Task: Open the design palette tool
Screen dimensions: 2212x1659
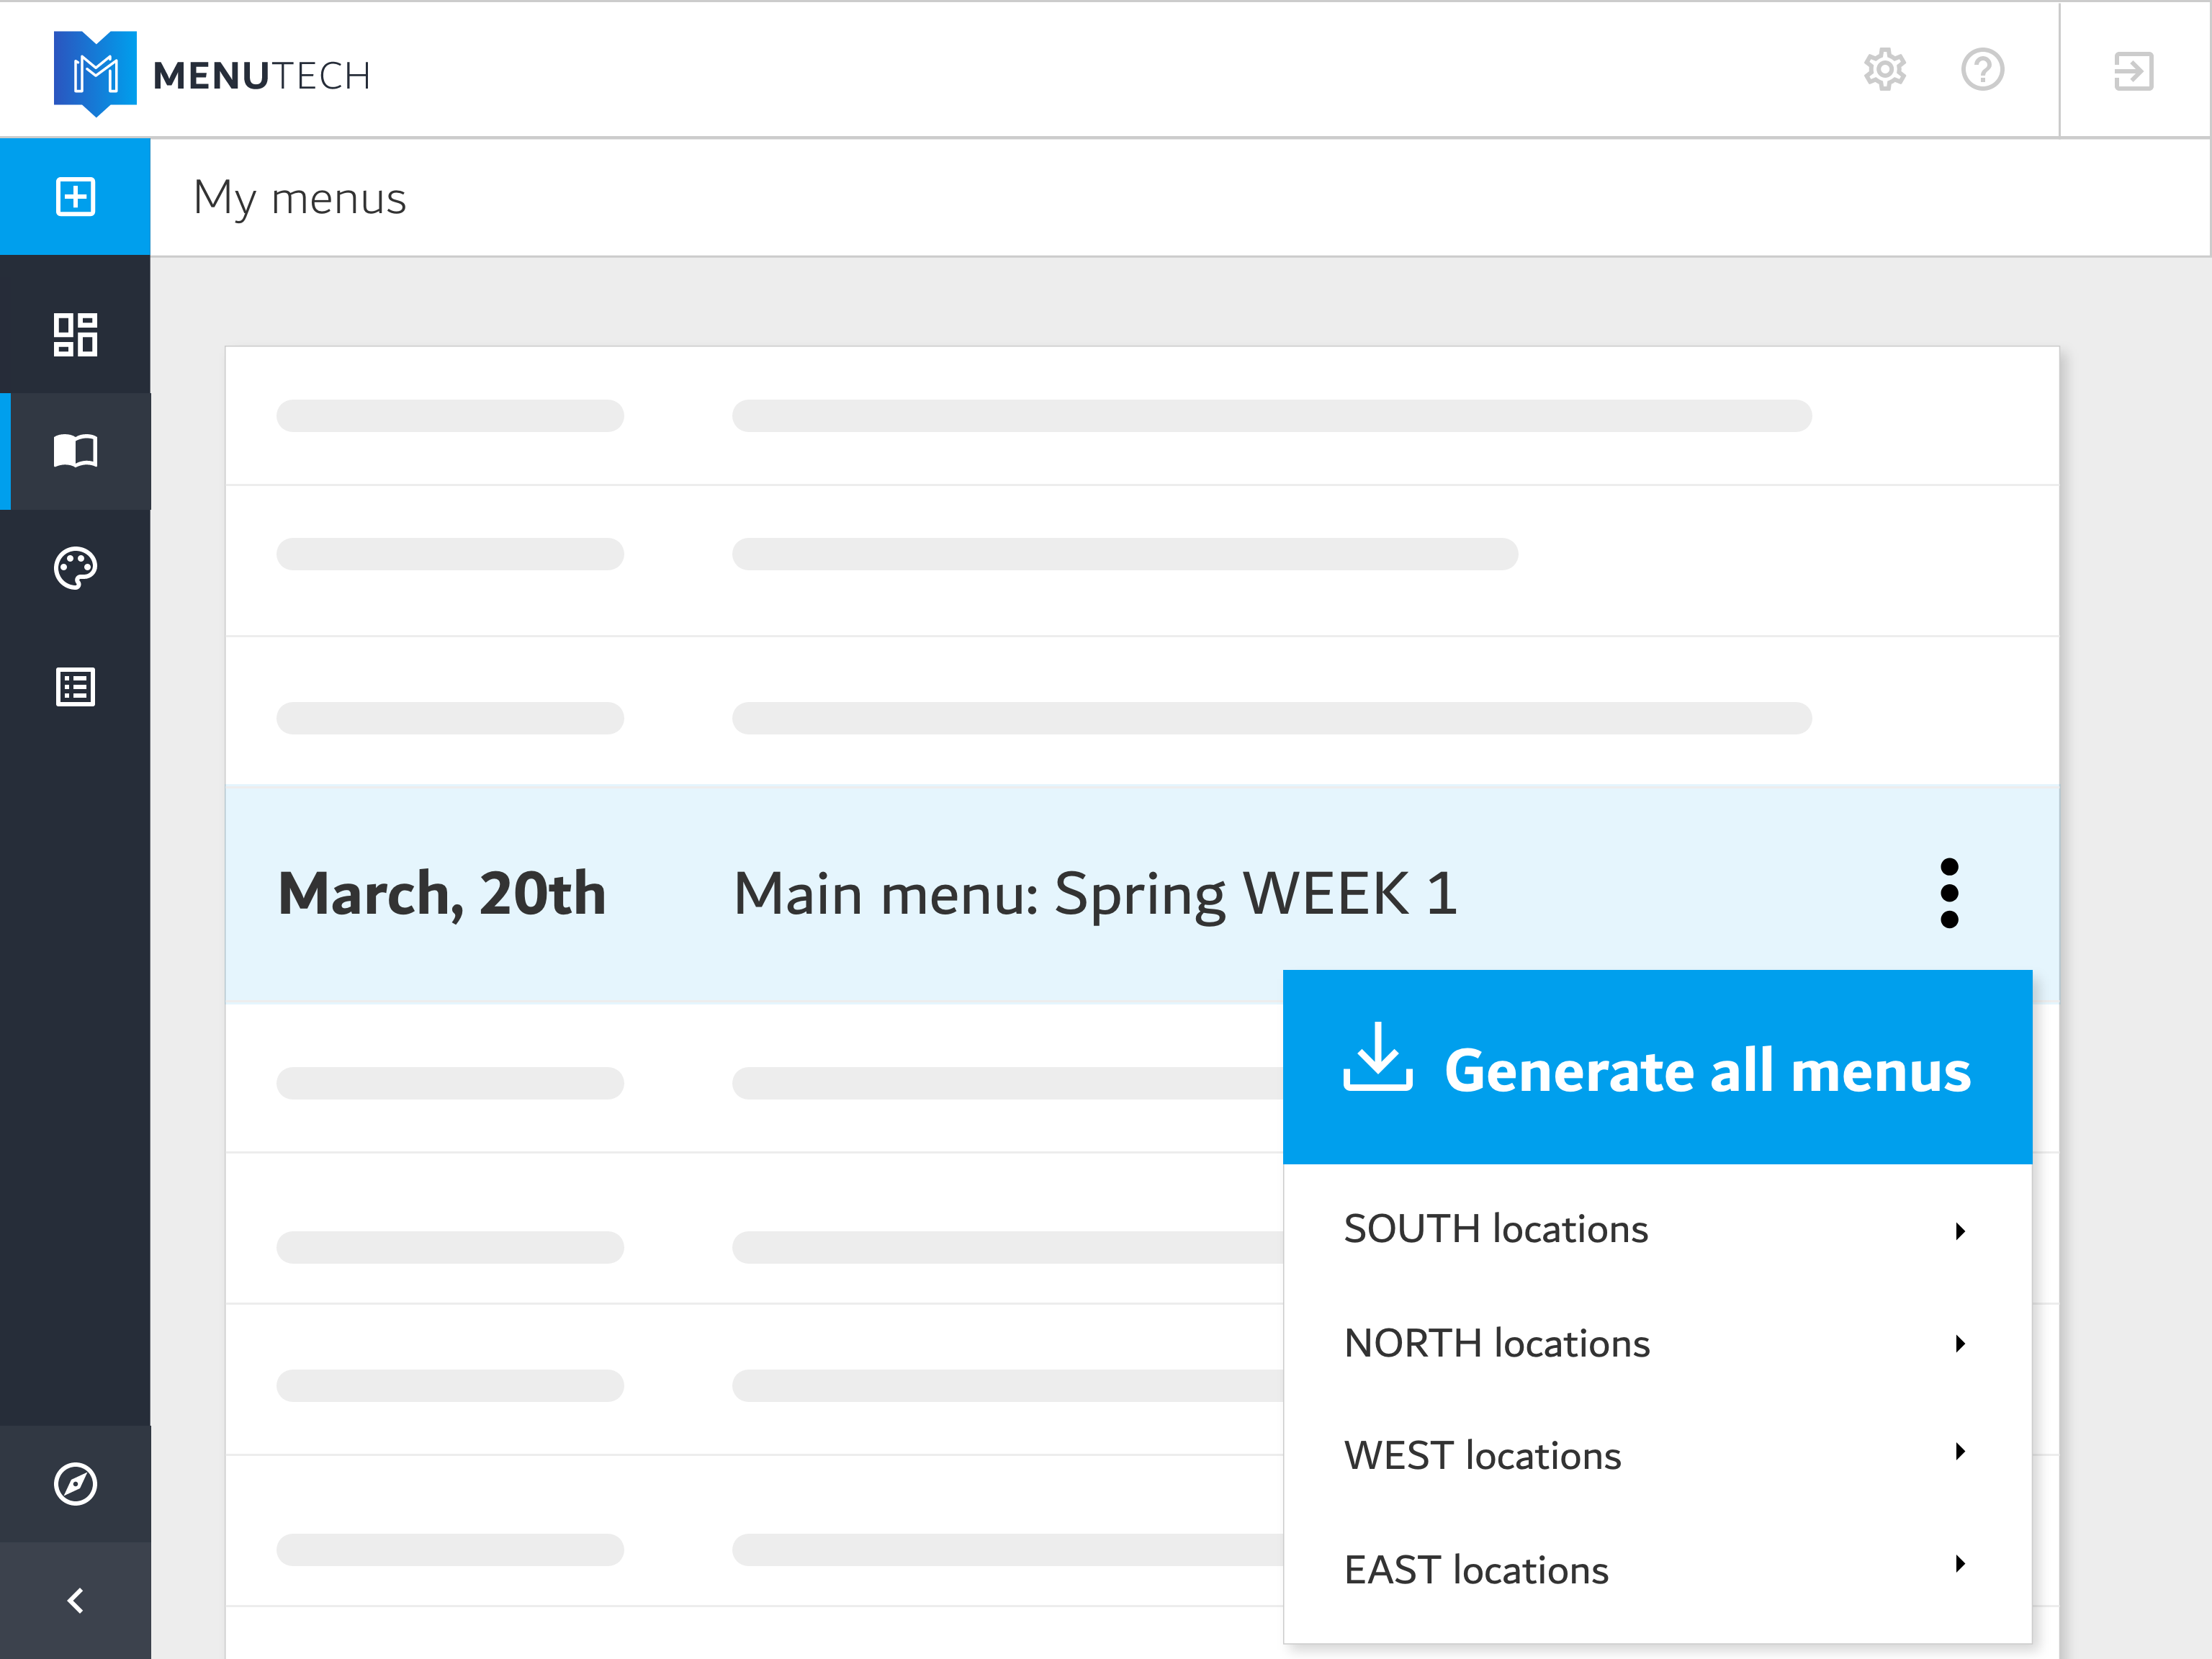Action: (x=75, y=568)
